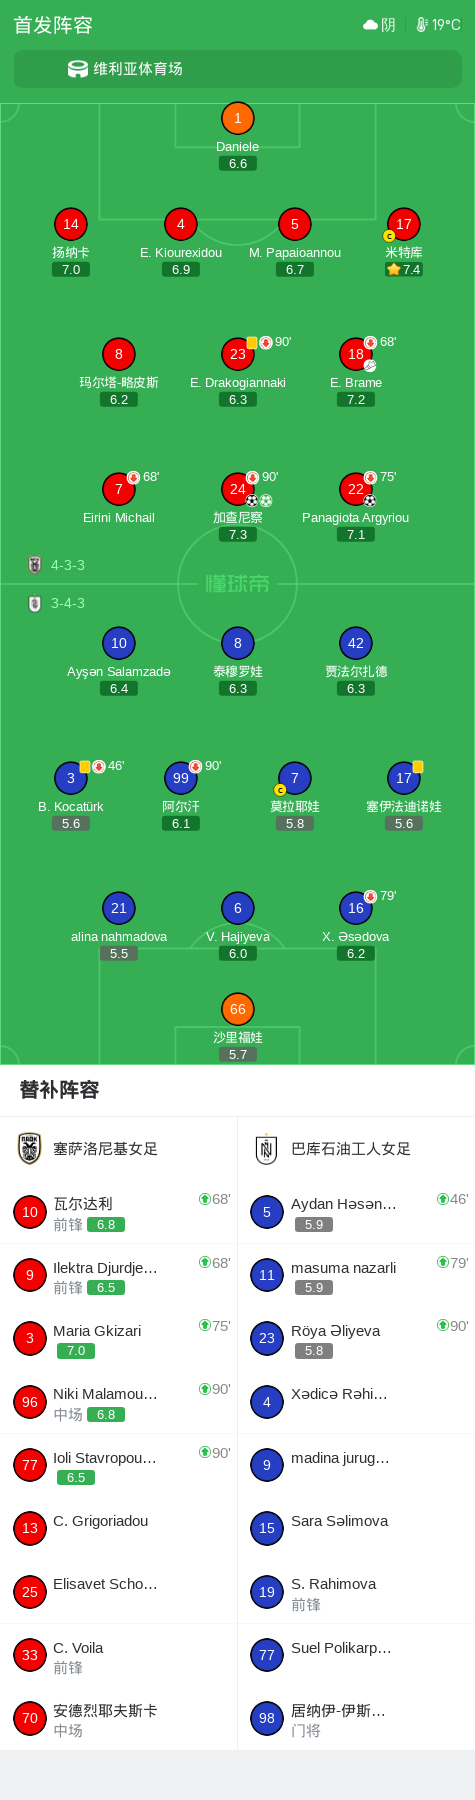Screen dimensions: 475x1800
Task: Tap the cloudy weather icon
Action: coord(370,25)
